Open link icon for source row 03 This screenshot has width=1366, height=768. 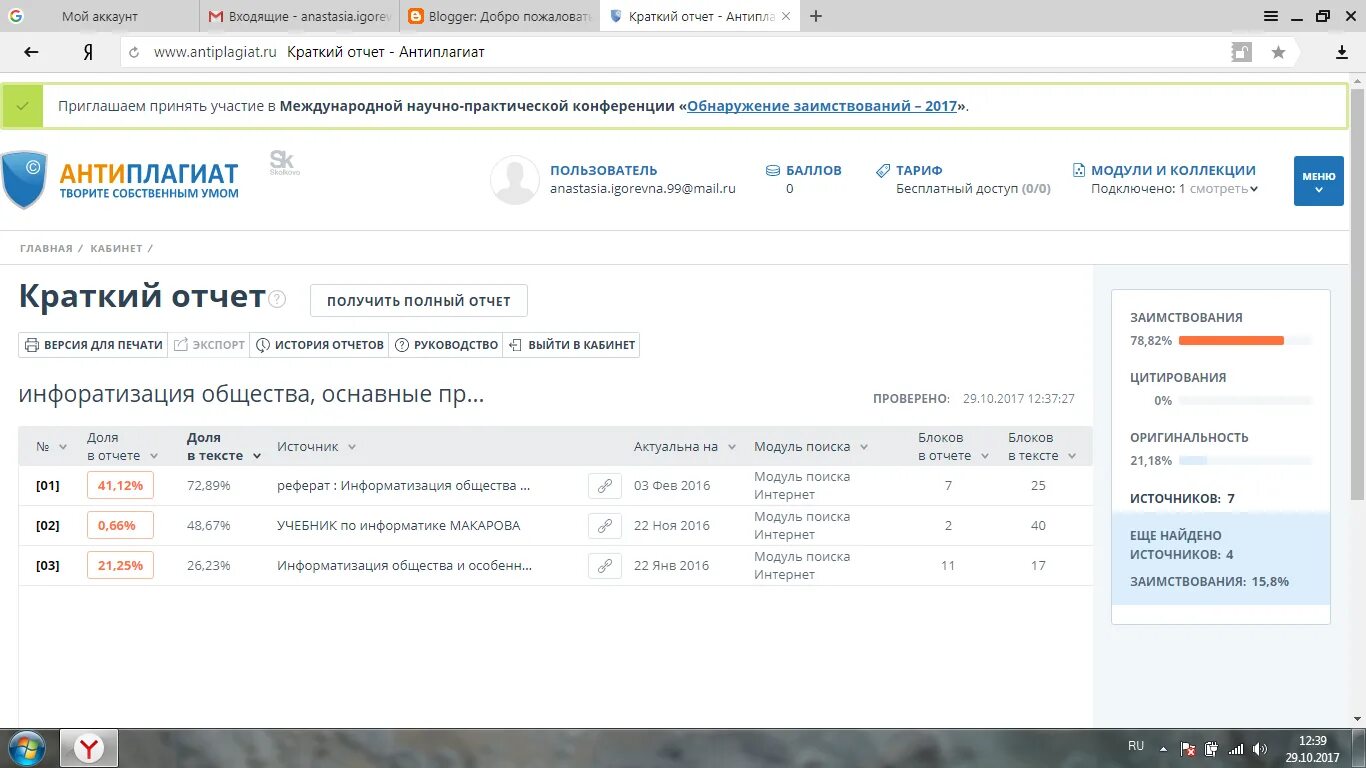point(604,565)
